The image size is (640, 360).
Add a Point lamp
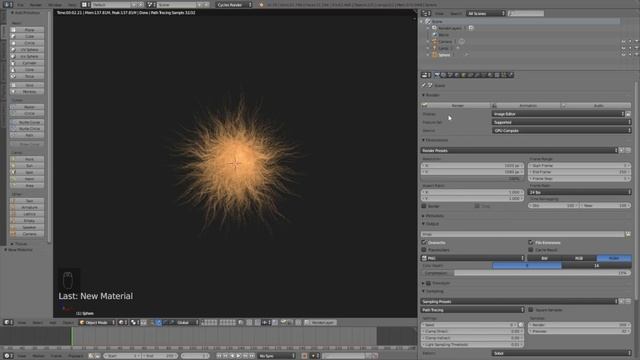click(x=27, y=159)
